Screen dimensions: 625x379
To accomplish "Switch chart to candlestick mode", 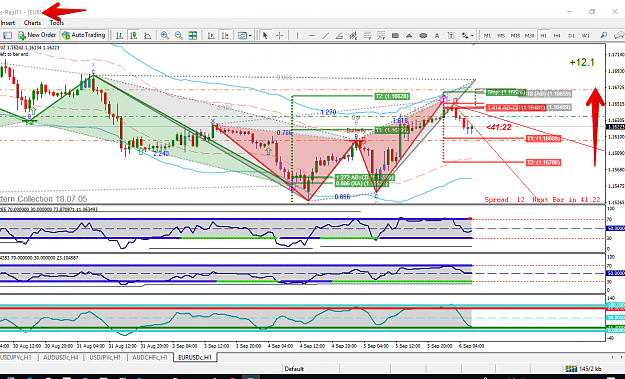I will pyautogui.click(x=134, y=35).
